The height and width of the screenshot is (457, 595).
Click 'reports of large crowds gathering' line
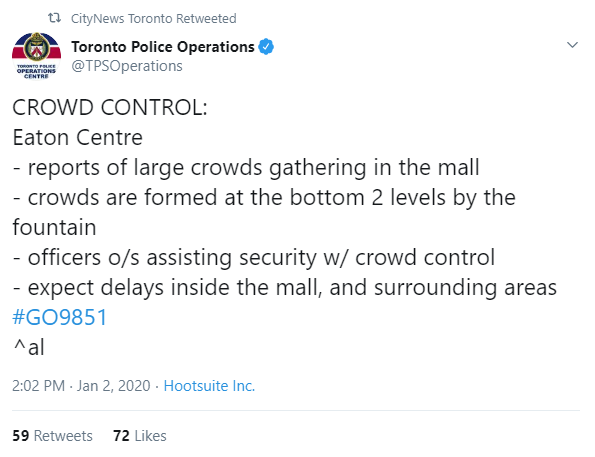[x=246, y=168]
